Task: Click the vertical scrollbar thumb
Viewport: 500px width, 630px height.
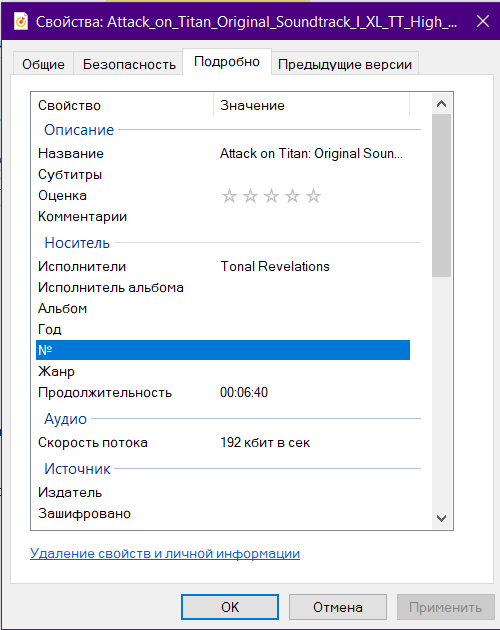Action: (x=441, y=195)
